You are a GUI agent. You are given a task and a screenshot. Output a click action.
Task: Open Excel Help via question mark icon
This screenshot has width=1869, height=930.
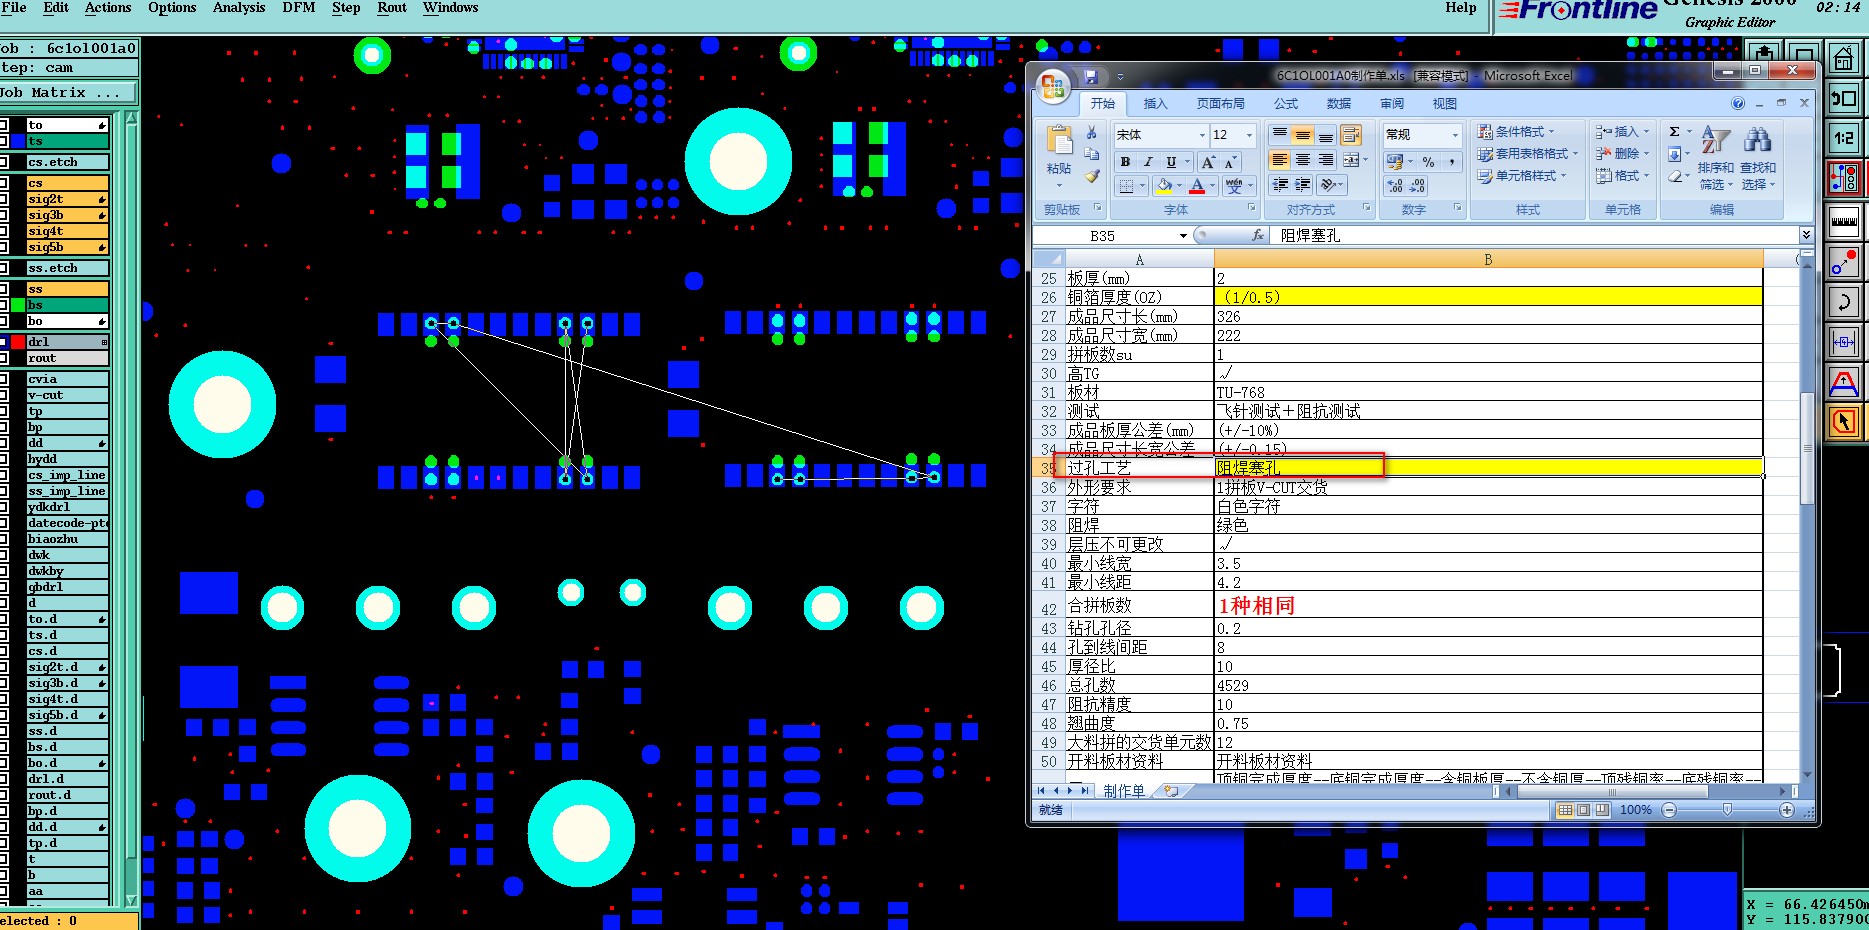pos(1738,103)
